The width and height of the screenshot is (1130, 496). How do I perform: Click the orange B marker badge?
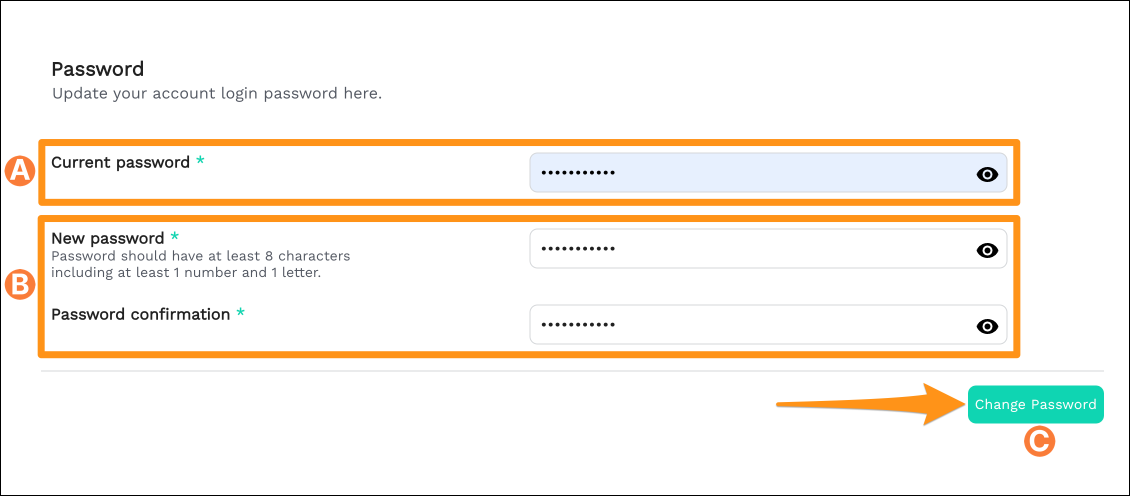pos(20,286)
